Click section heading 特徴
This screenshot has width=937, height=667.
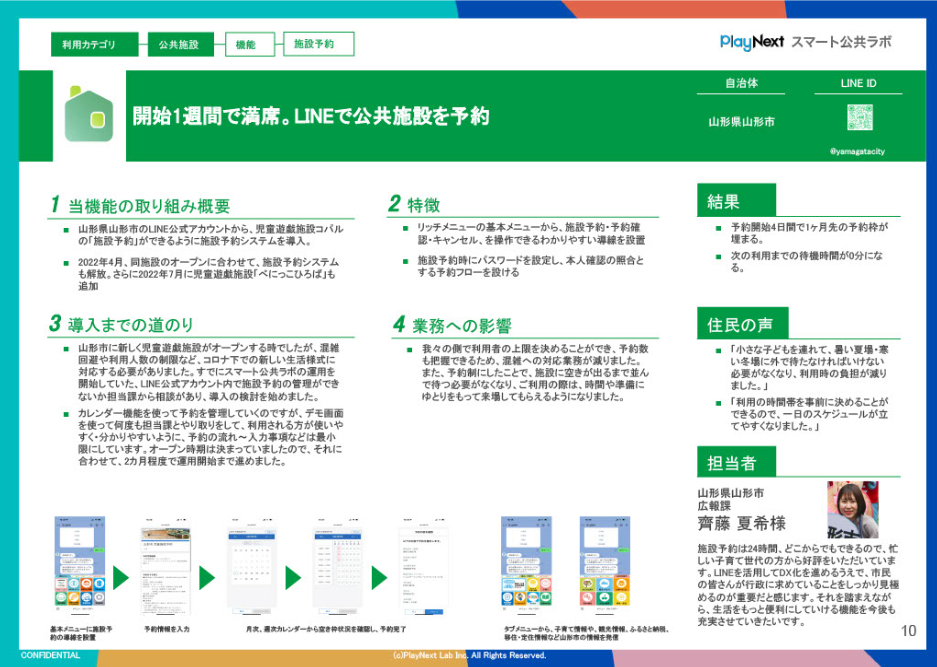pos(424,205)
